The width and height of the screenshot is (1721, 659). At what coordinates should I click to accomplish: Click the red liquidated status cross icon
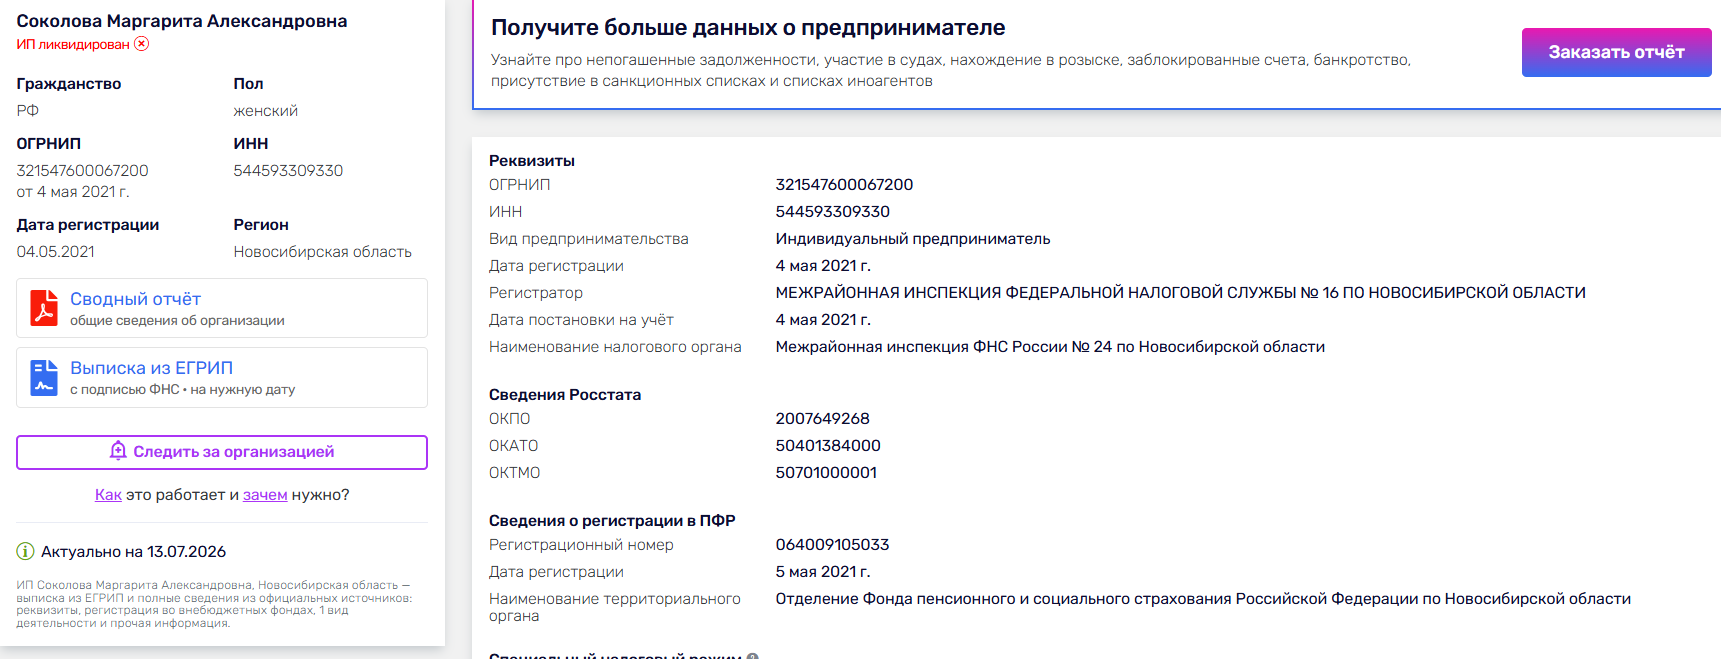point(142,43)
